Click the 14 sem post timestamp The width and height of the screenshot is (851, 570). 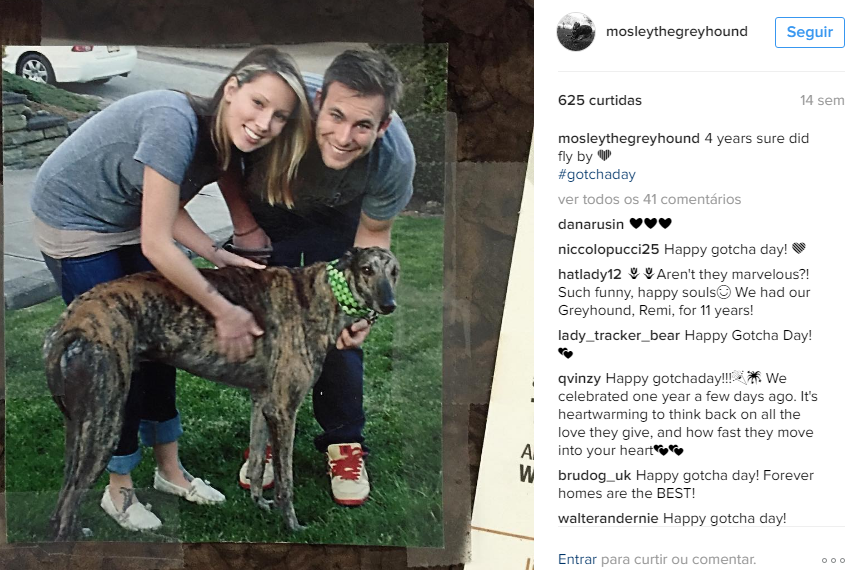click(x=822, y=100)
